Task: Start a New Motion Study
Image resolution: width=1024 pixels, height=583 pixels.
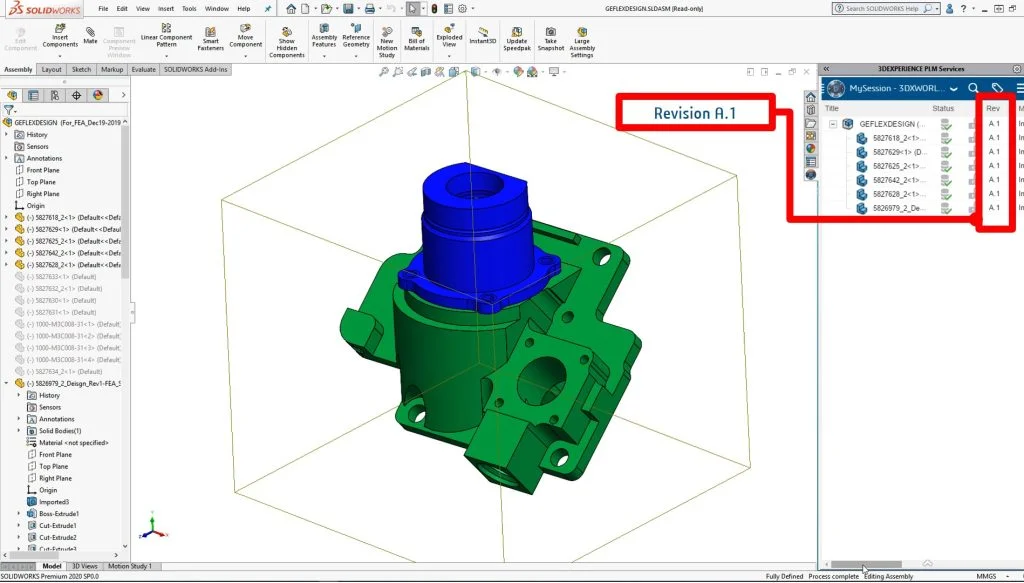Action: click(x=387, y=43)
